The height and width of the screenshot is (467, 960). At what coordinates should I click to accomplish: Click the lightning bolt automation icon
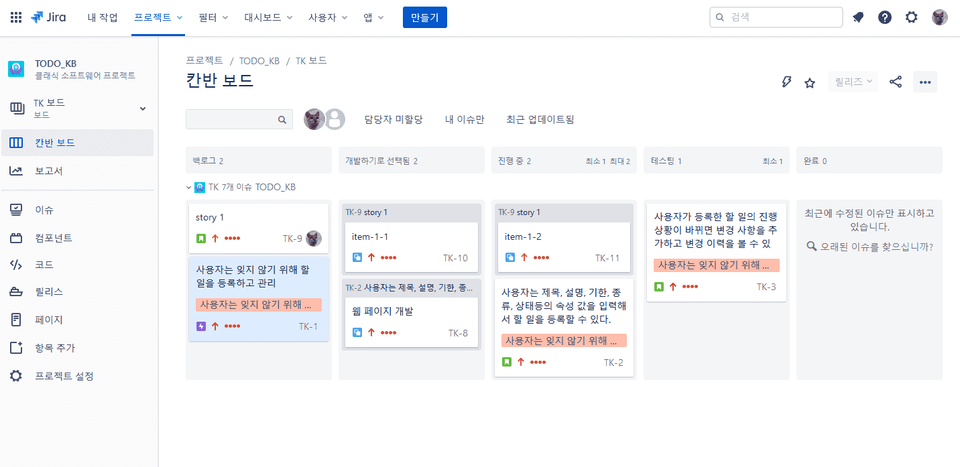[x=786, y=82]
